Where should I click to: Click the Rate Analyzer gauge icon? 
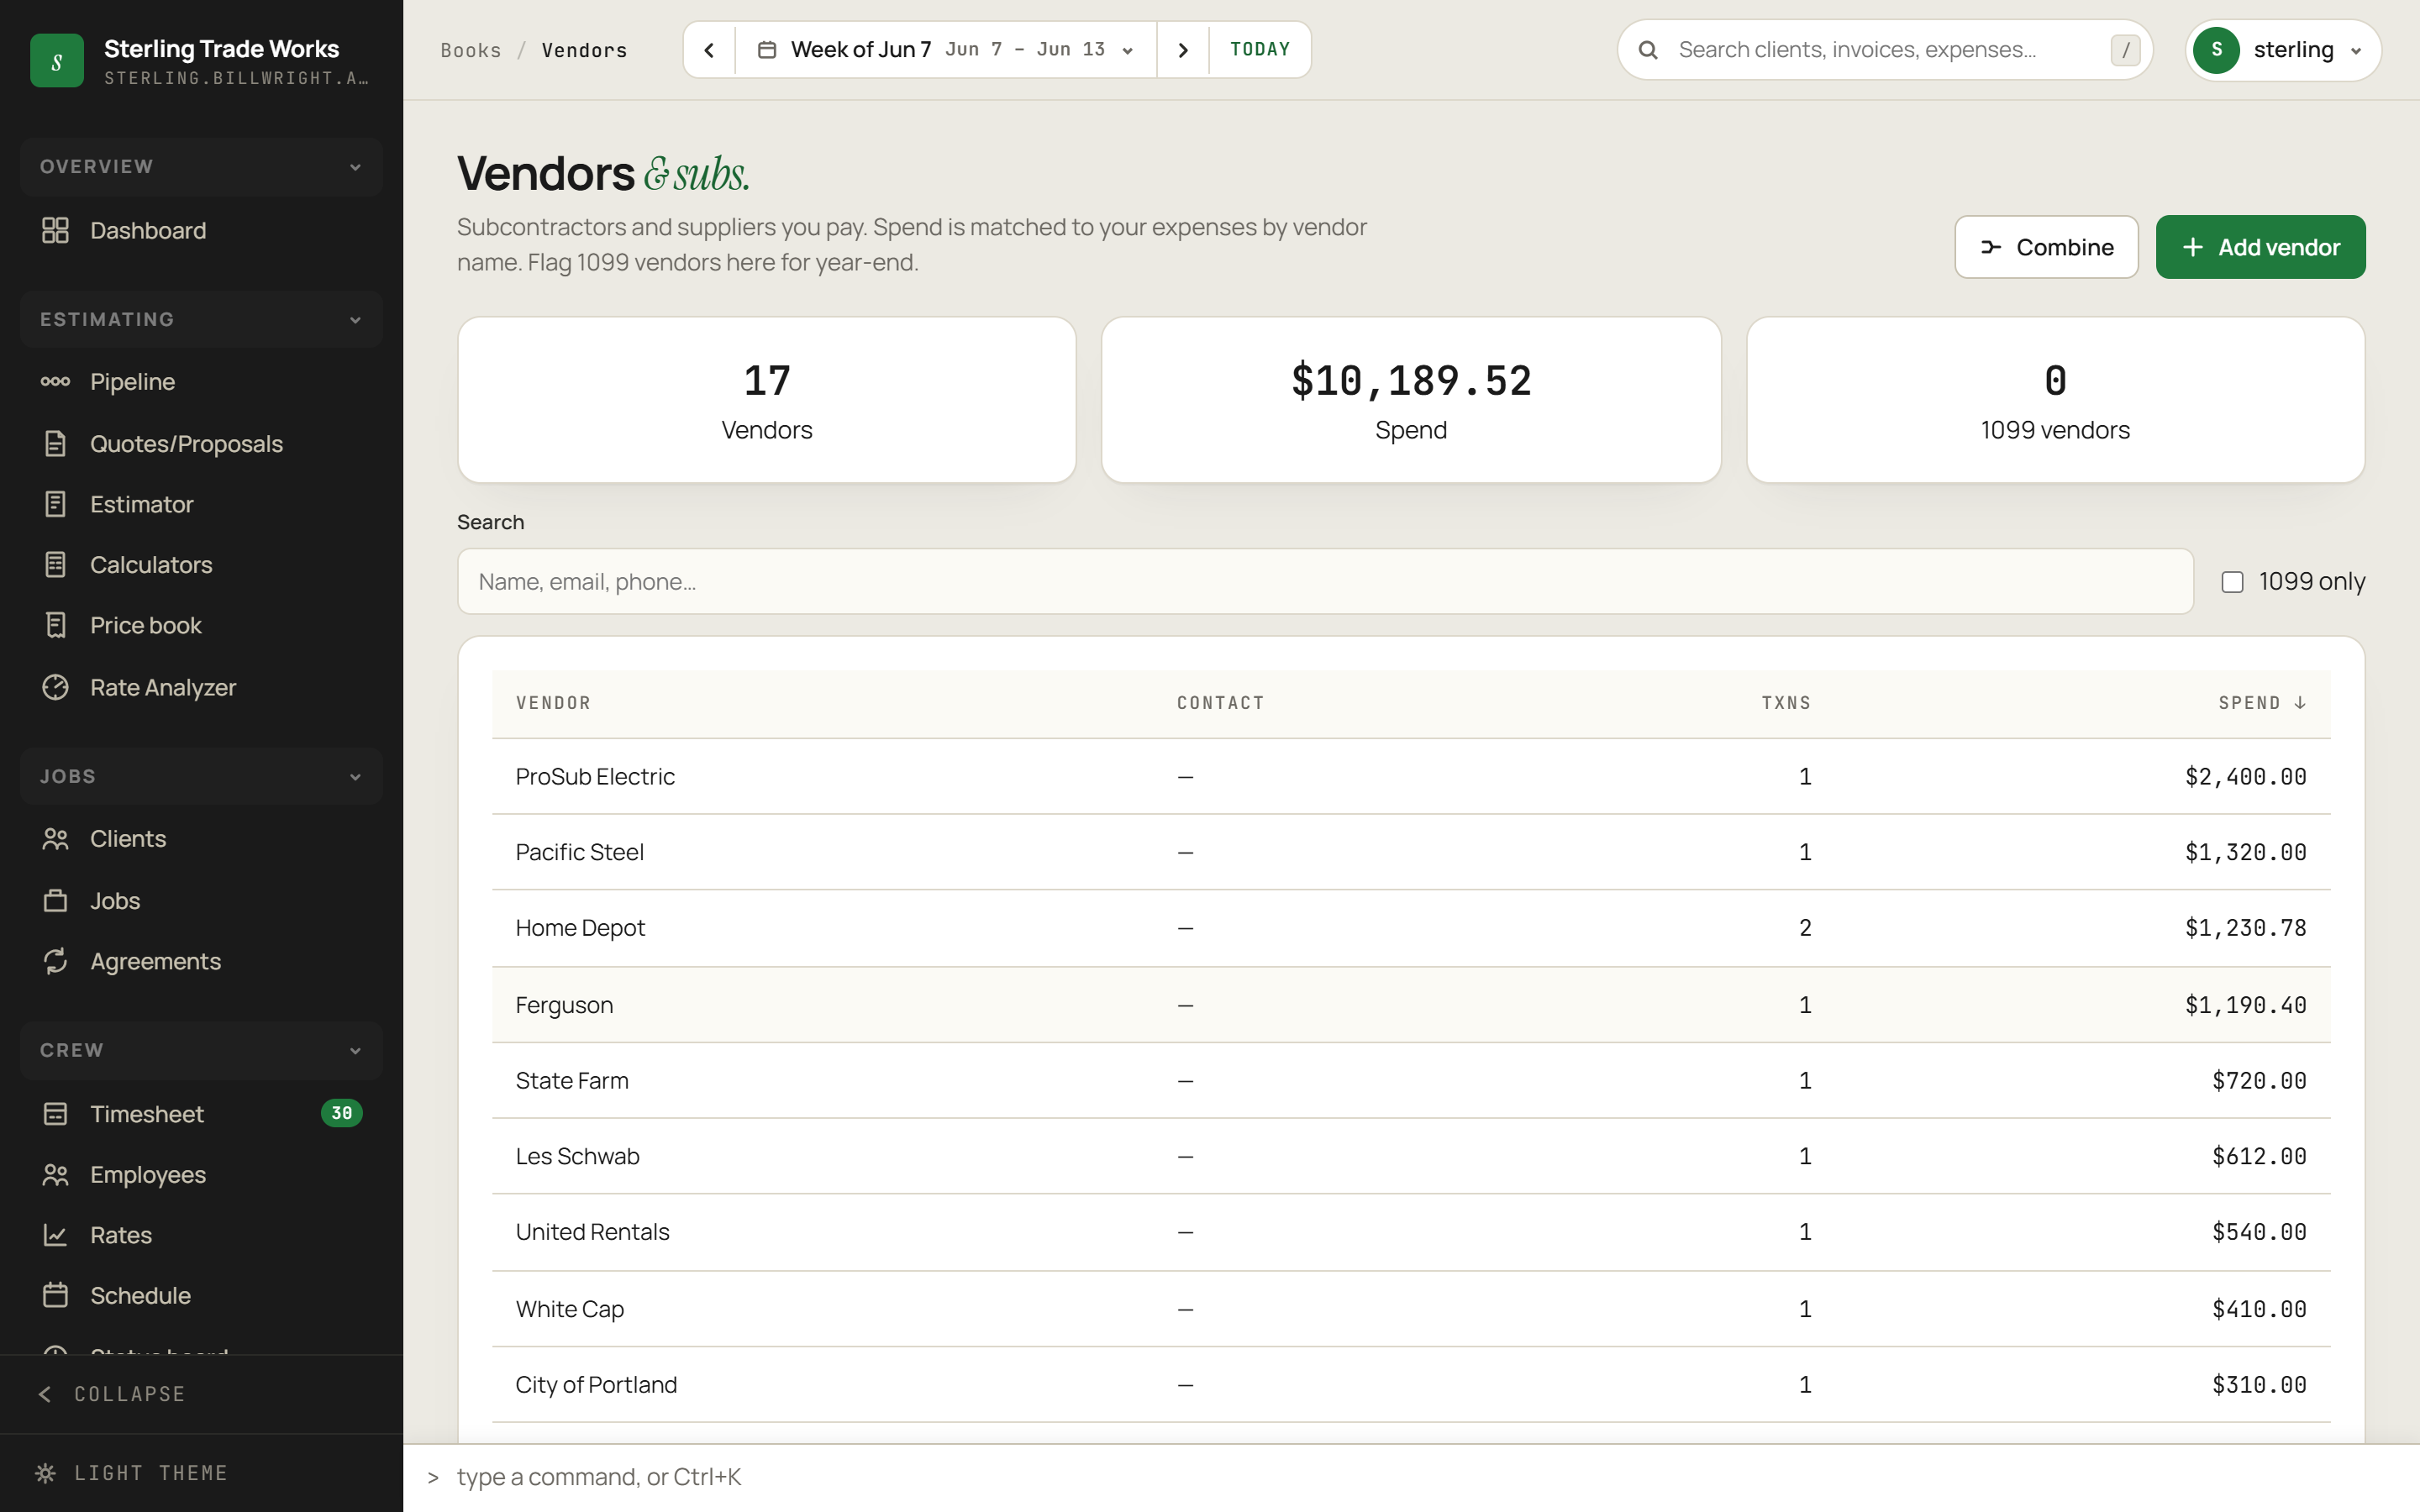[55, 687]
